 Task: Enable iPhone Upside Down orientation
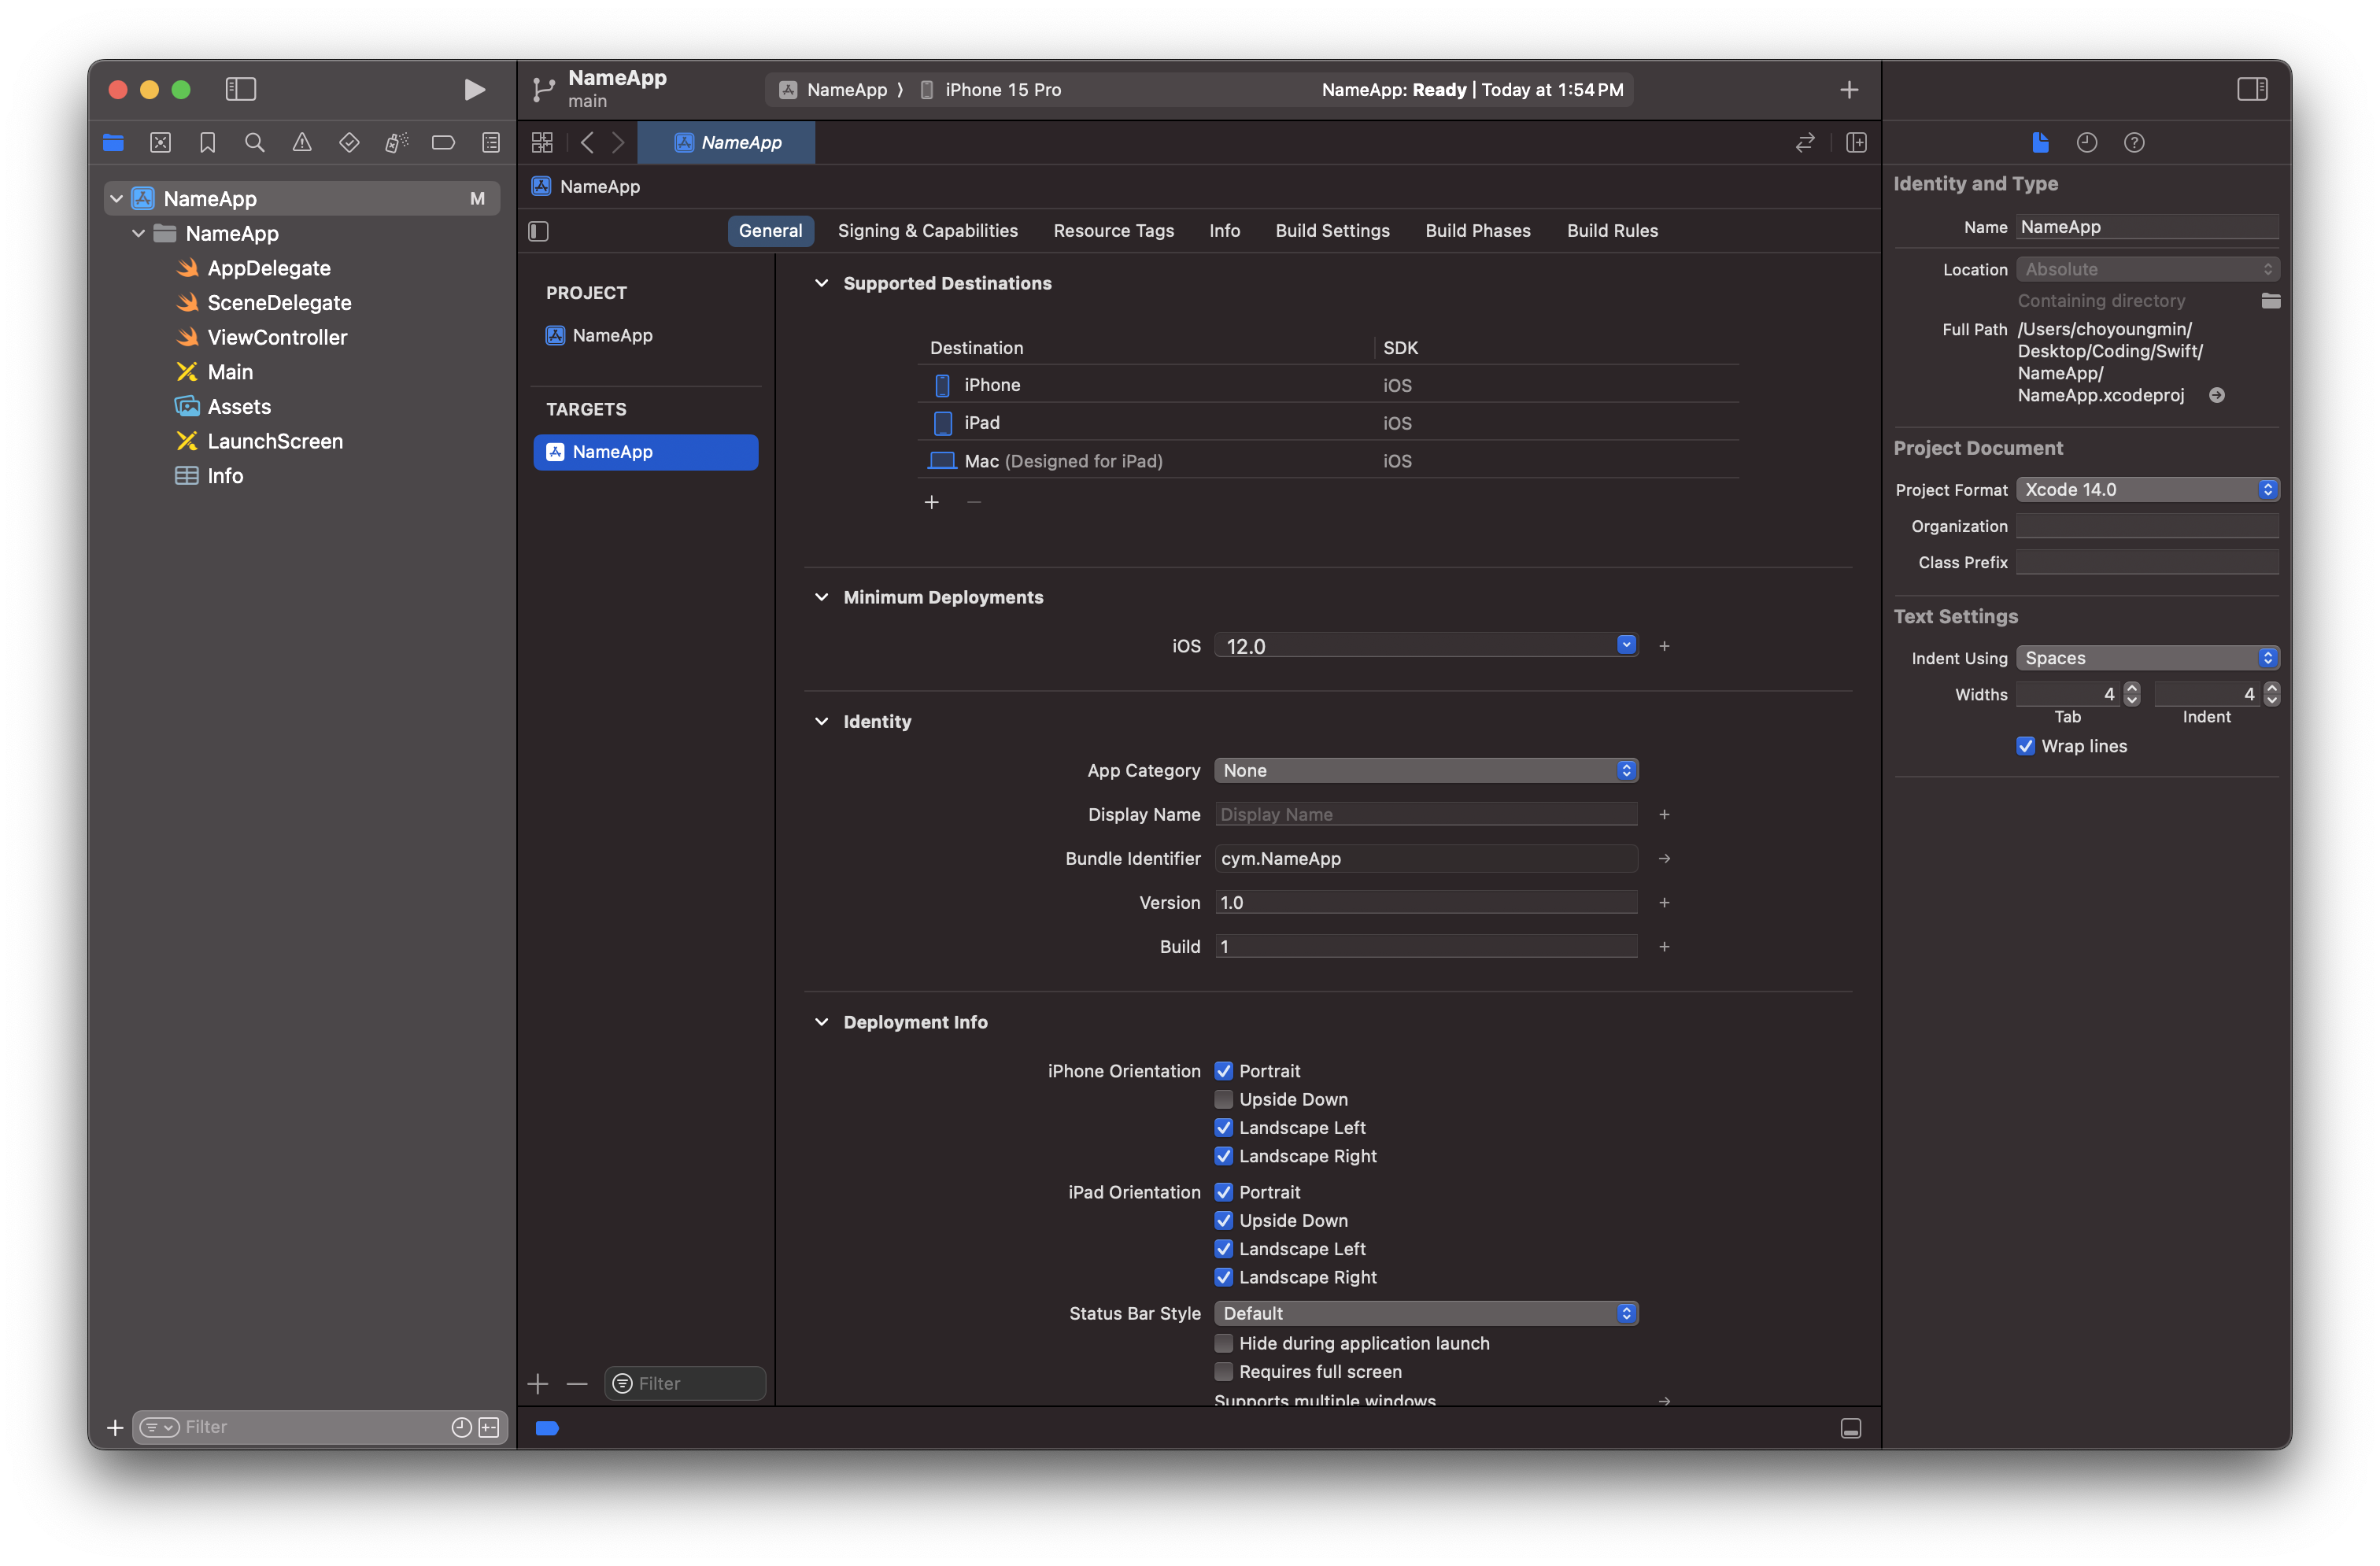click(x=1223, y=1099)
